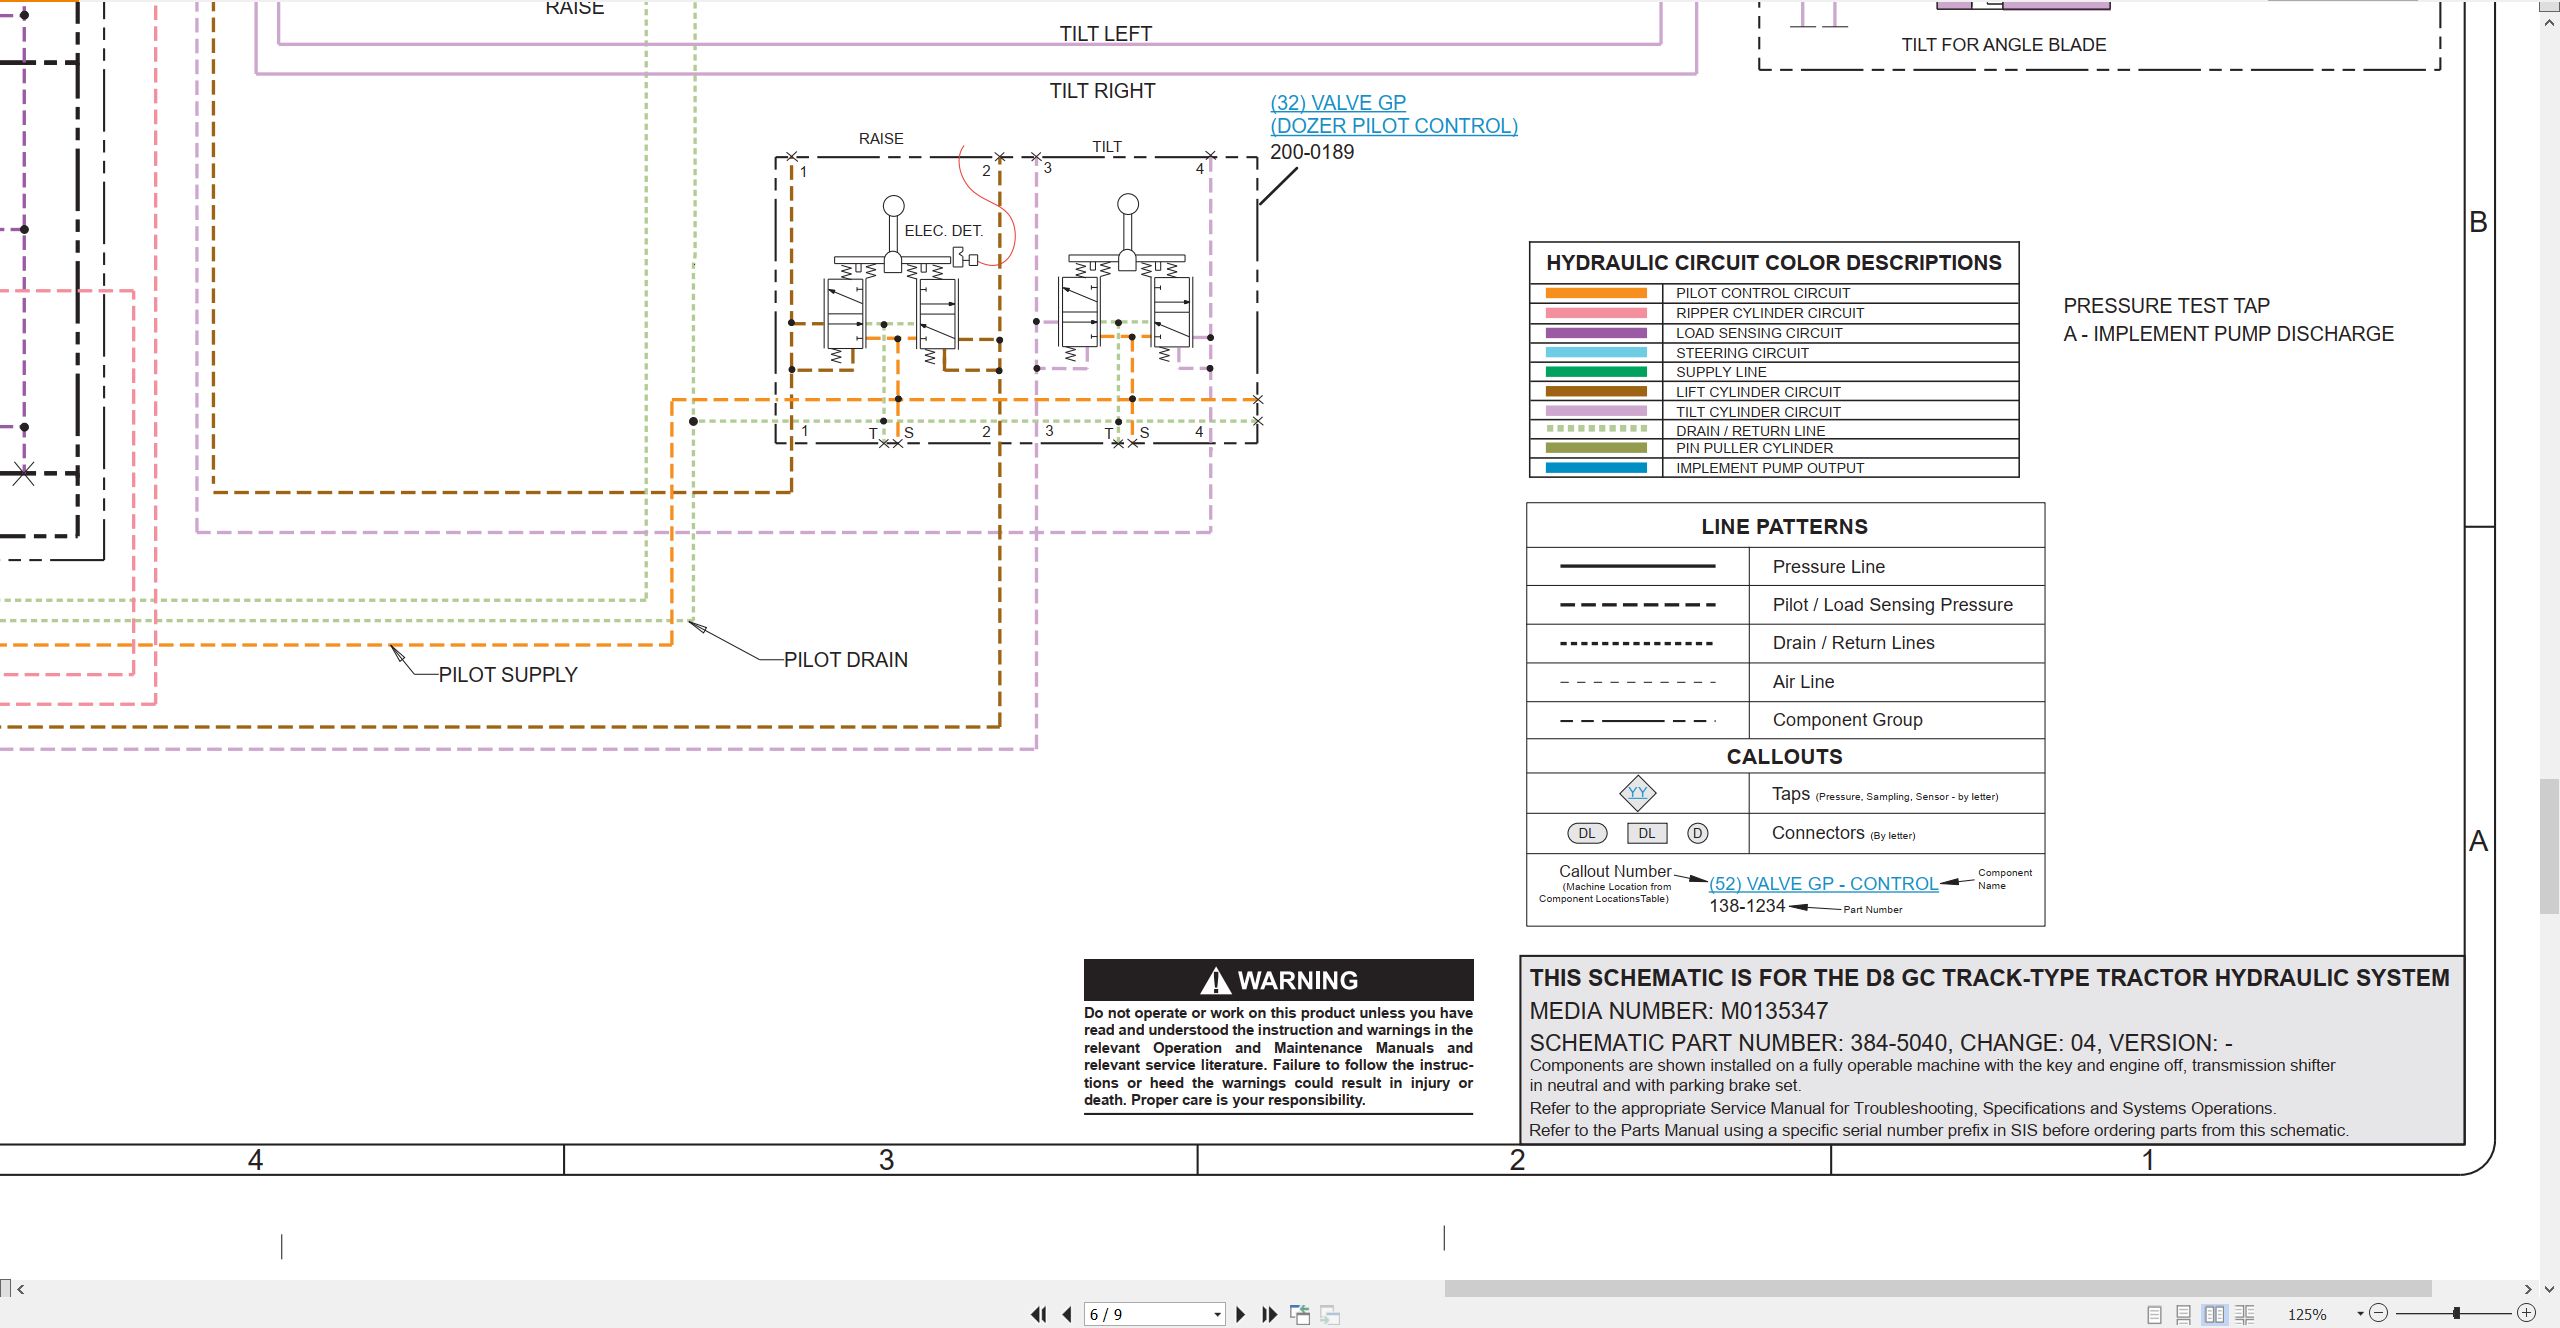Image resolution: width=2560 pixels, height=1328 pixels.
Task: Click the (52) VALVE GP - CONTROL link
Action: pyautogui.click(x=1823, y=884)
